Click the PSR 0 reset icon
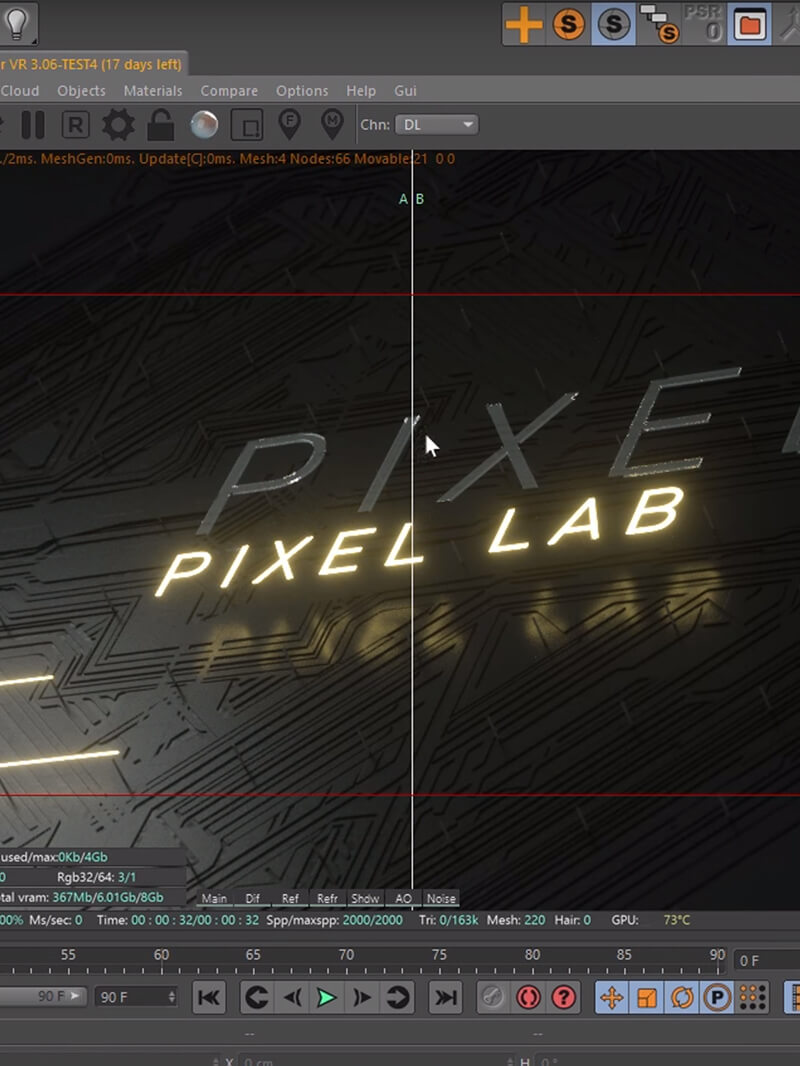 (704, 24)
